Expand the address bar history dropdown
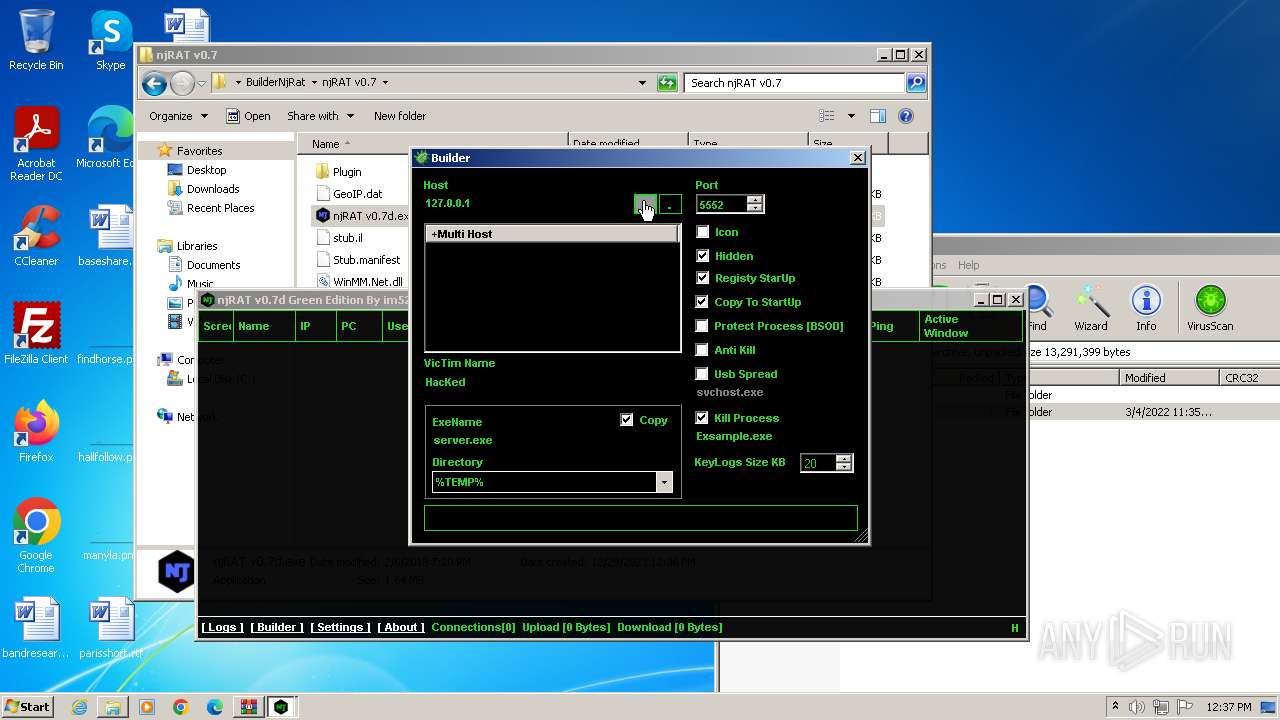The image size is (1280, 720). pyautogui.click(x=642, y=83)
